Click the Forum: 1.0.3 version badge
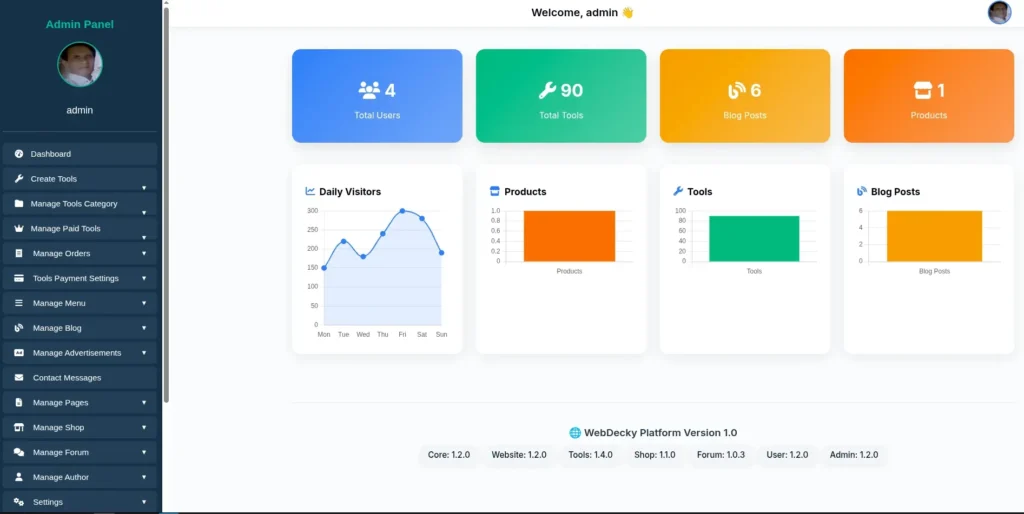 [x=720, y=455]
